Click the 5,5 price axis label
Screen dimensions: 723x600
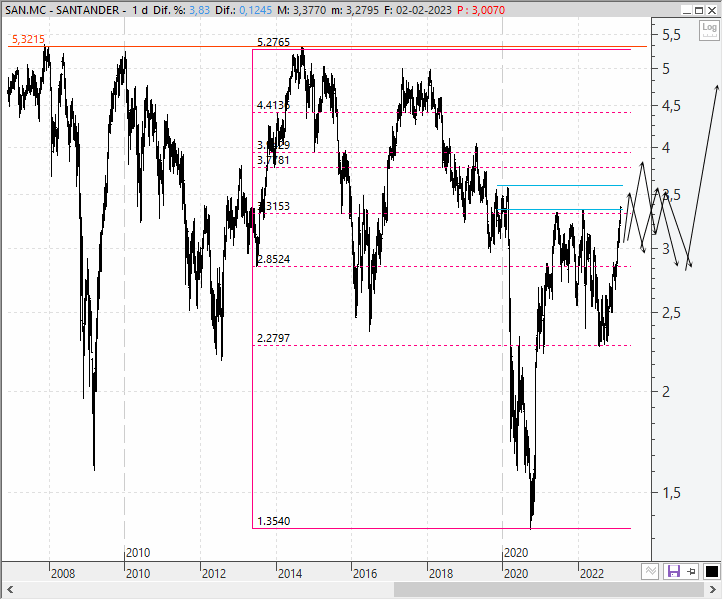point(671,36)
